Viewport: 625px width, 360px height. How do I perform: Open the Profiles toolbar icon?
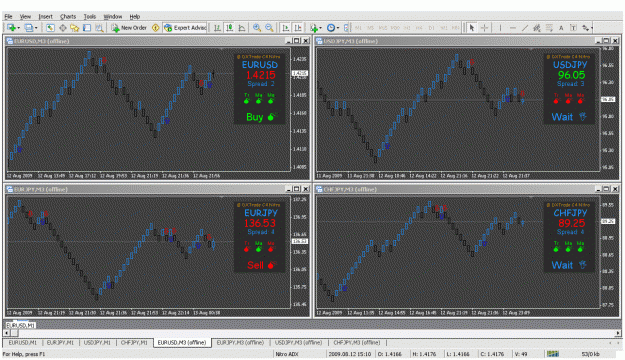point(28,28)
